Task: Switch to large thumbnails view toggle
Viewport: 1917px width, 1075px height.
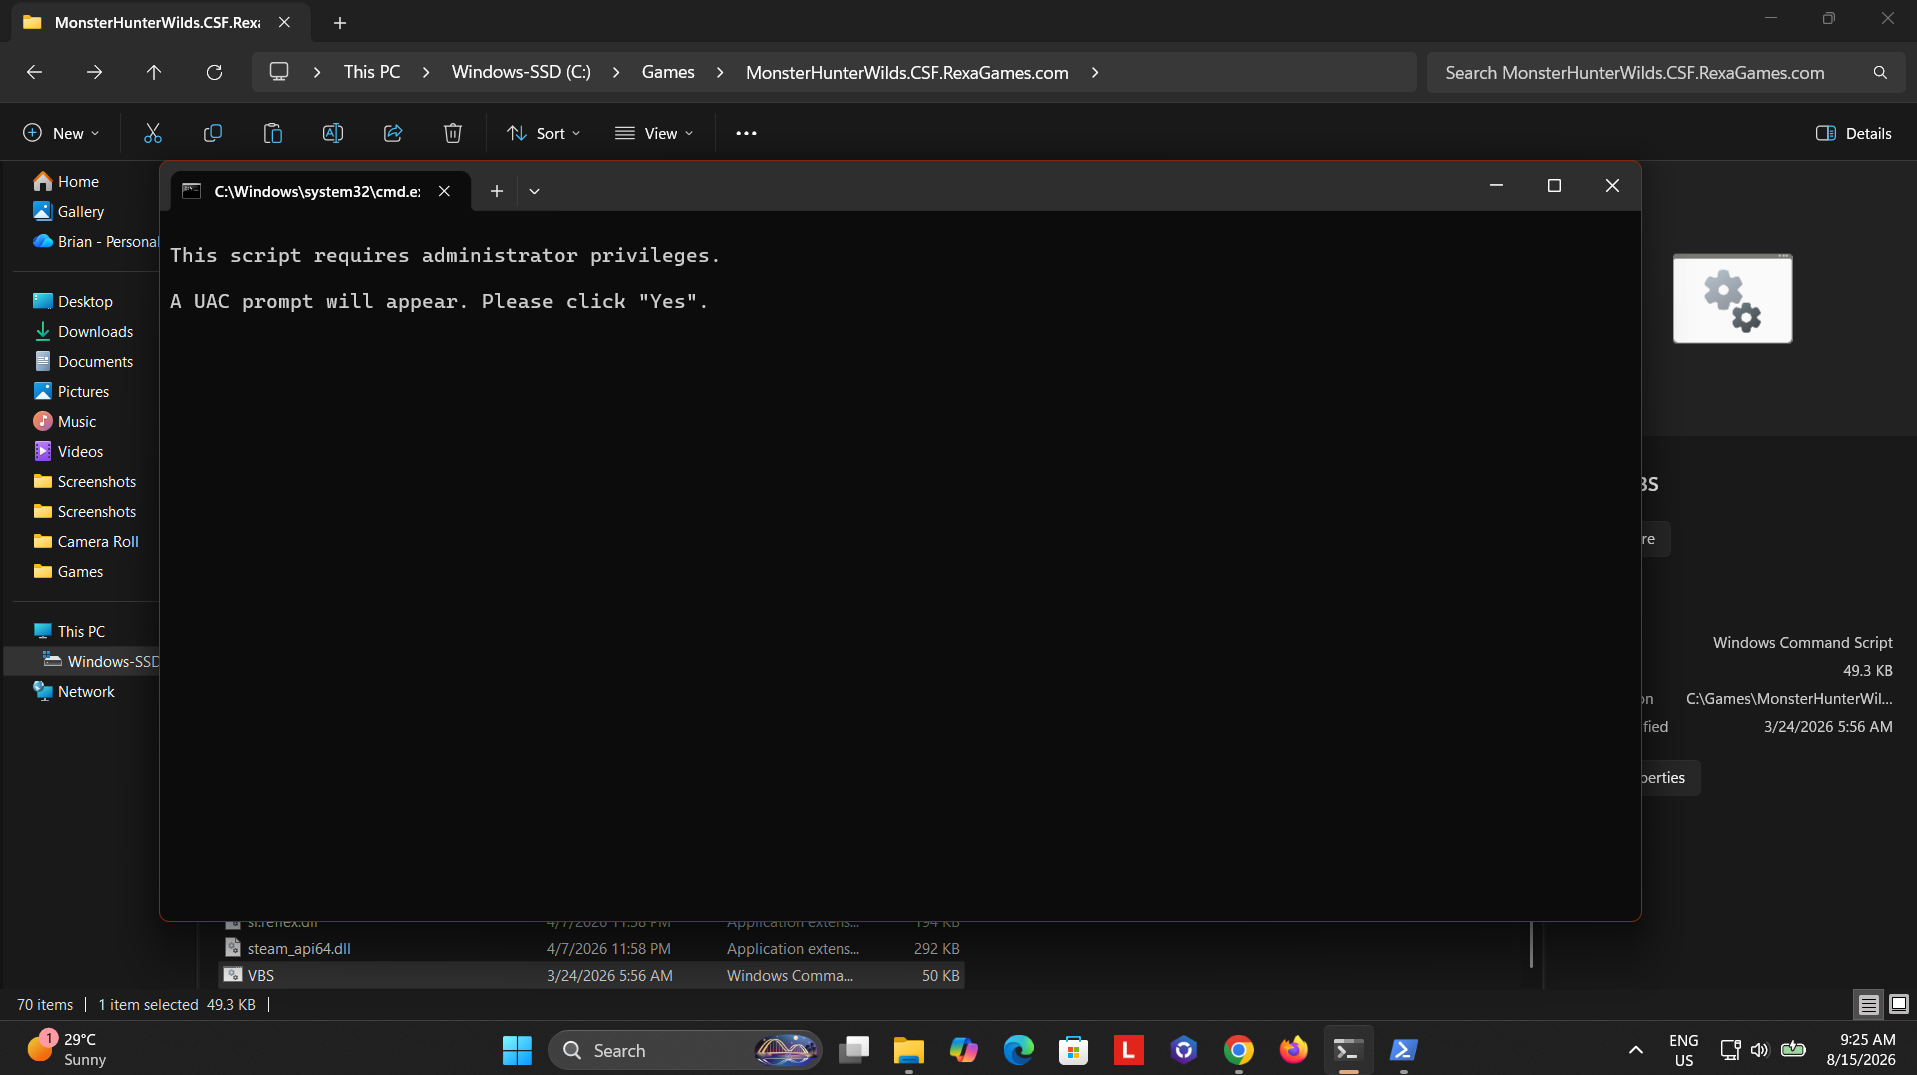Action: (x=1899, y=1004)
